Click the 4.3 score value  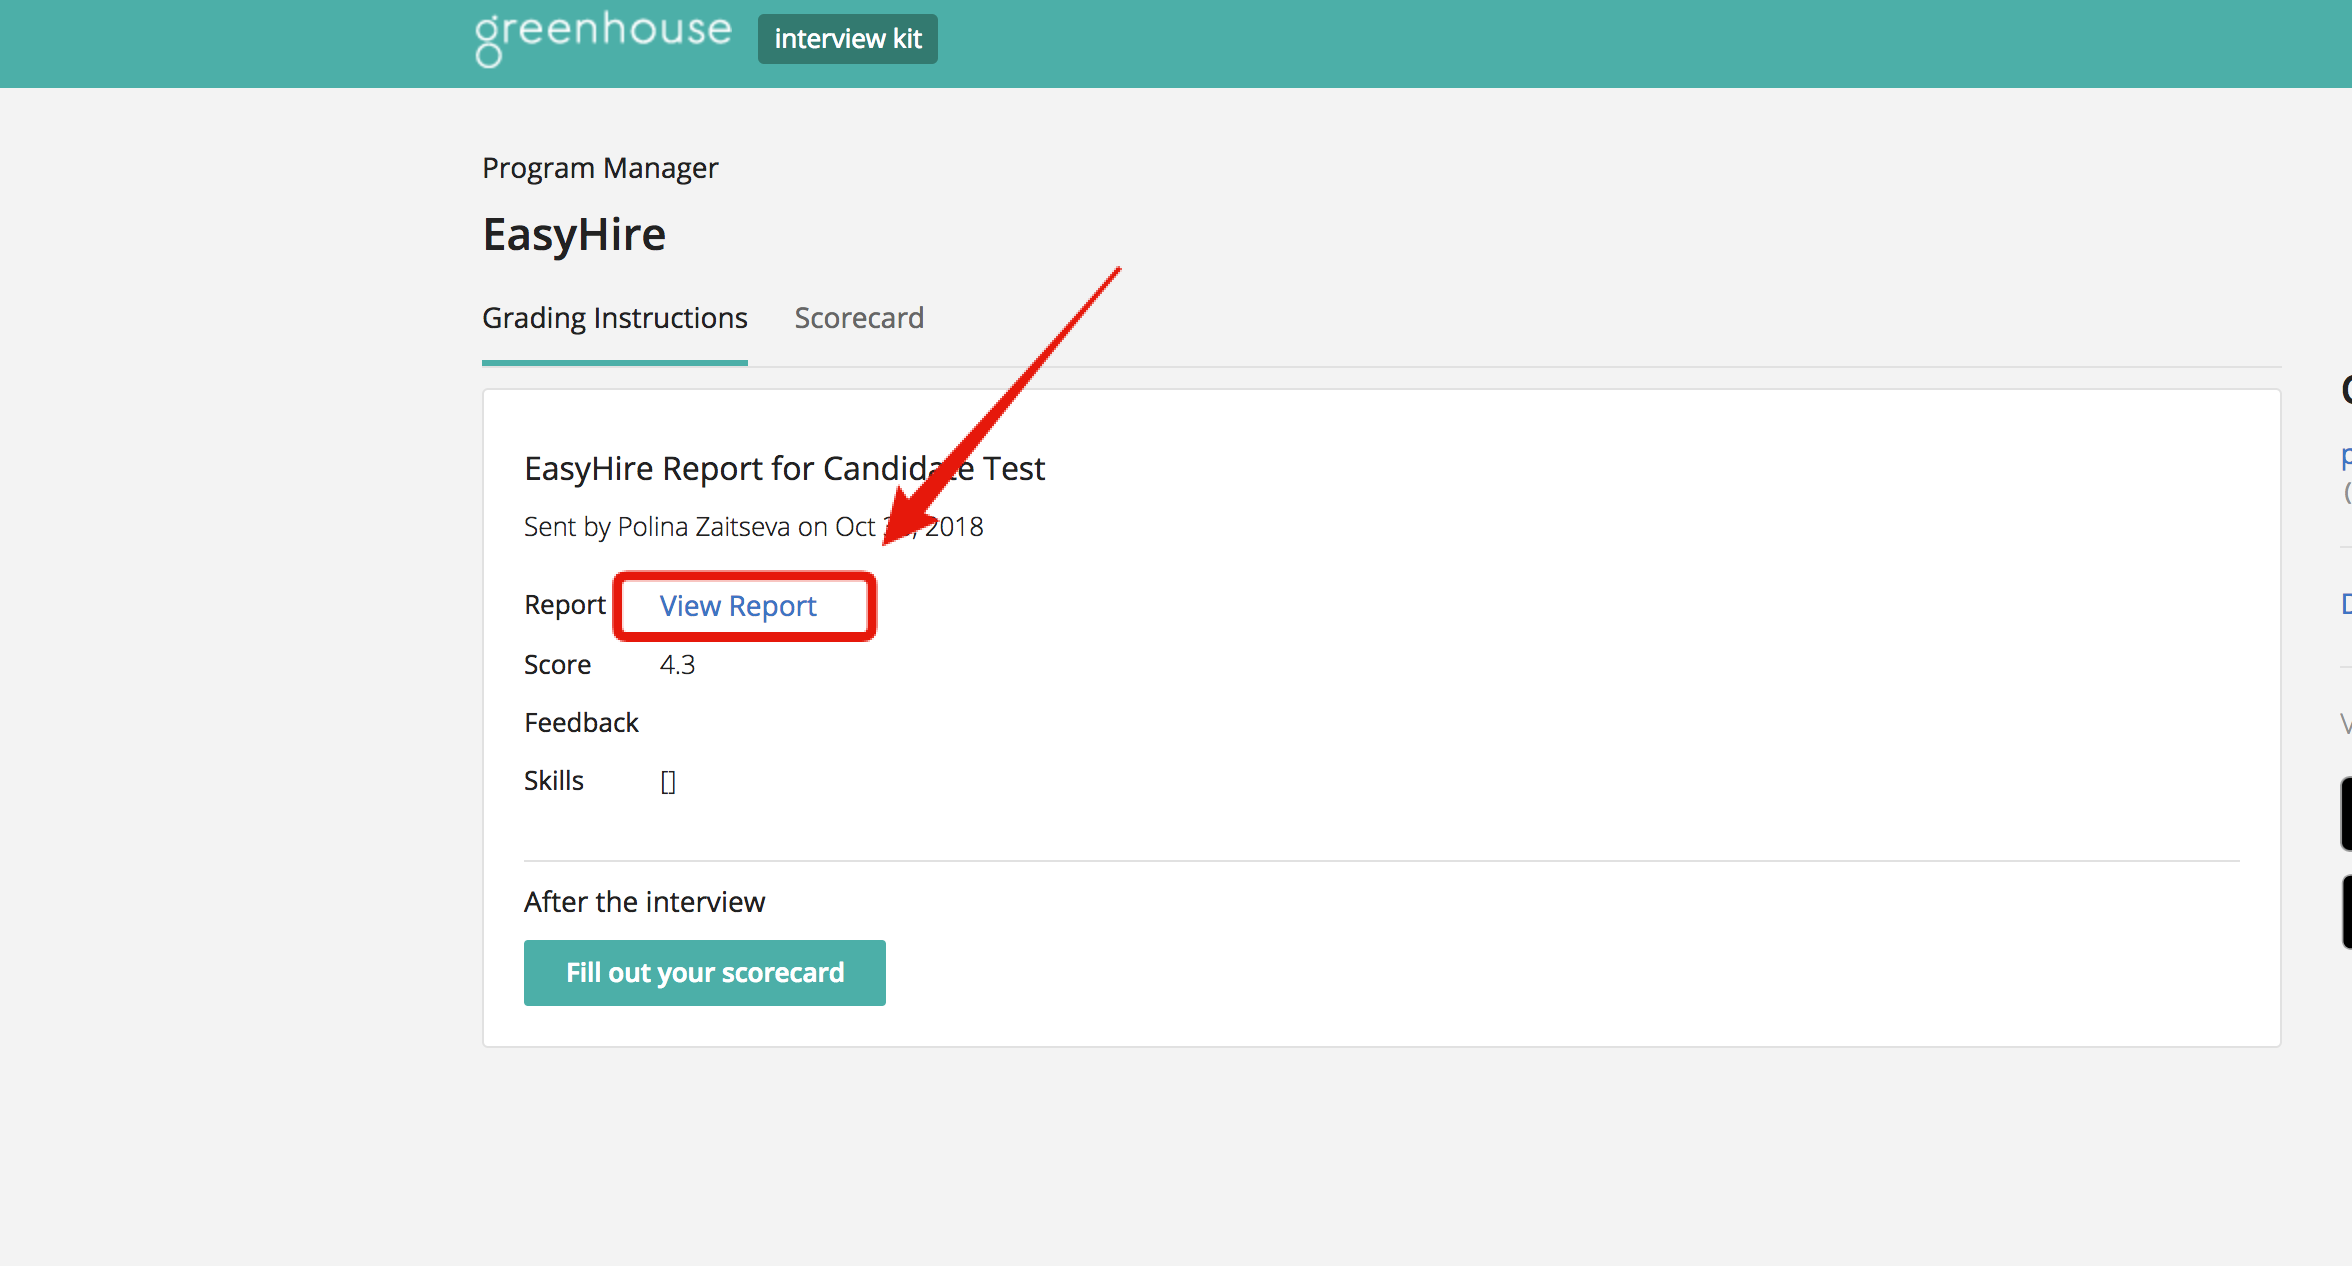(677, 665)
